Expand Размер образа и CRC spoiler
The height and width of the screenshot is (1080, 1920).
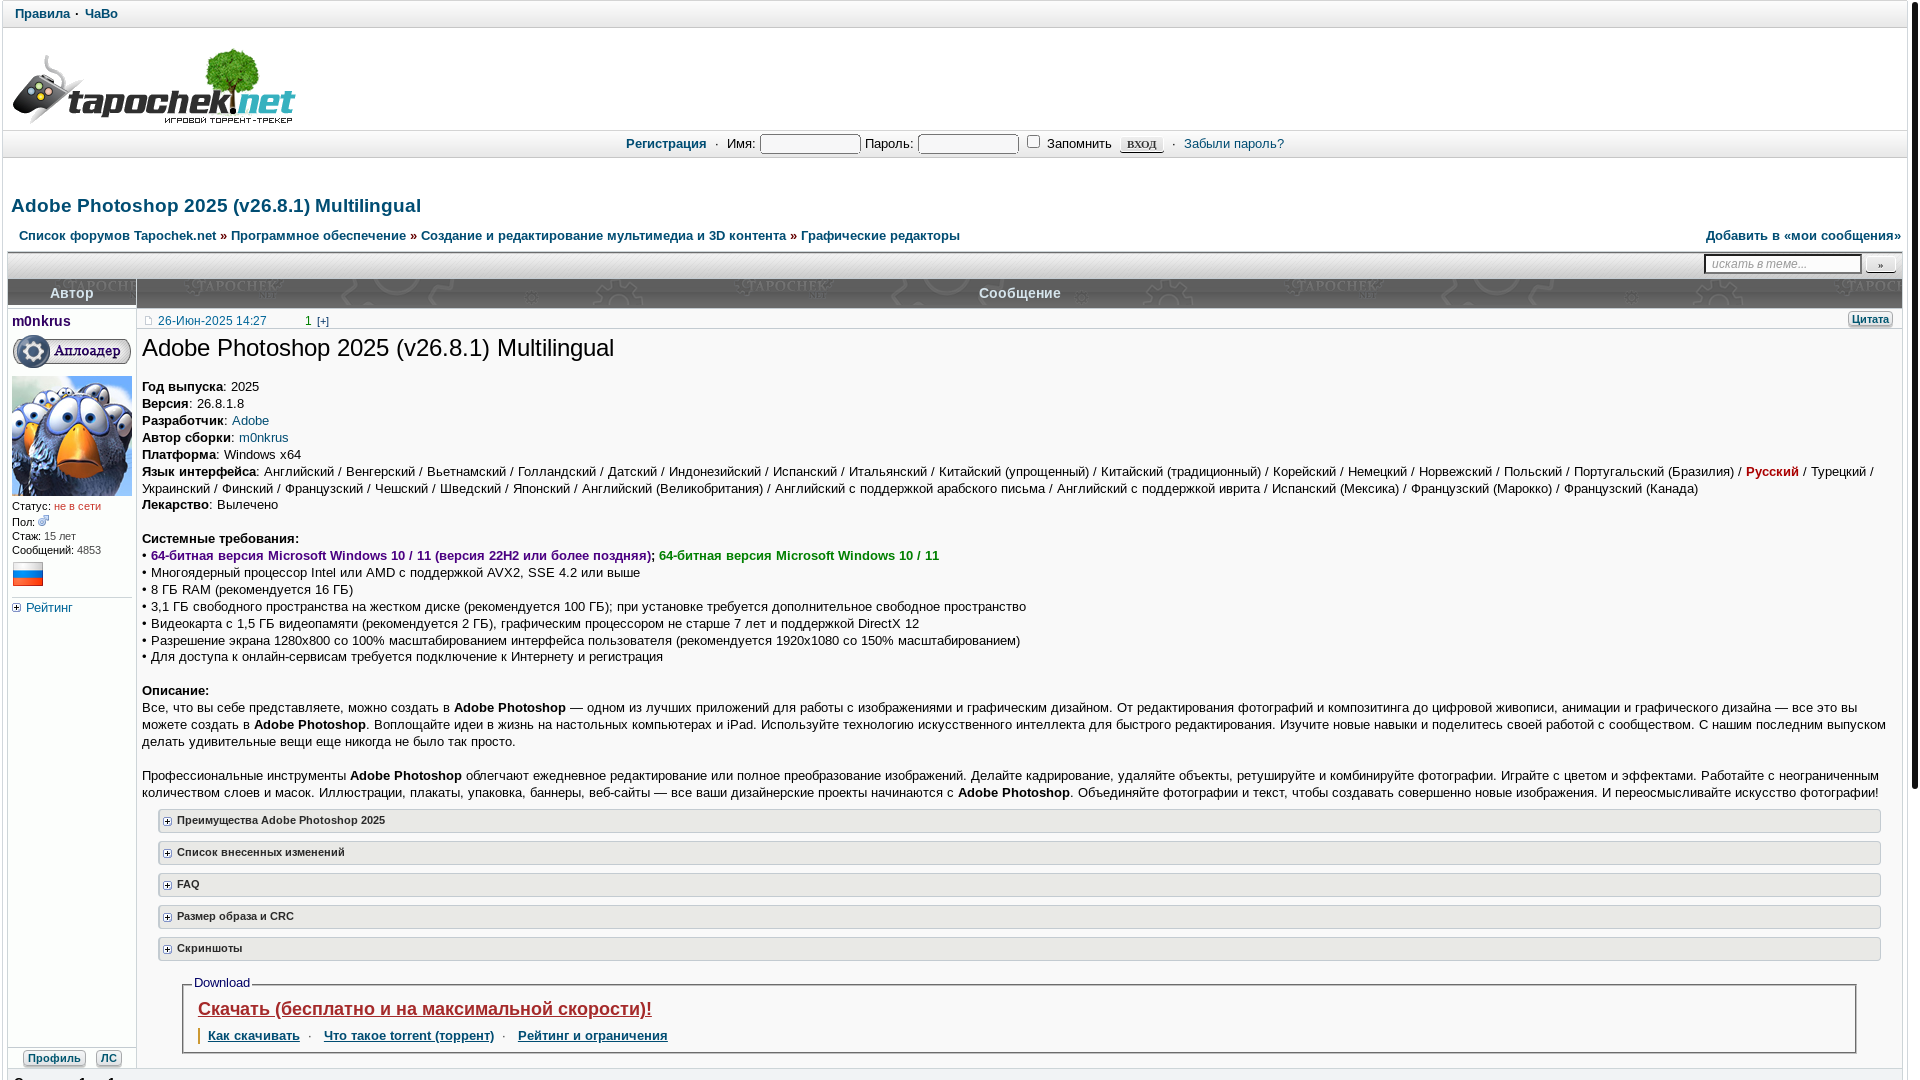(1019, 917)
